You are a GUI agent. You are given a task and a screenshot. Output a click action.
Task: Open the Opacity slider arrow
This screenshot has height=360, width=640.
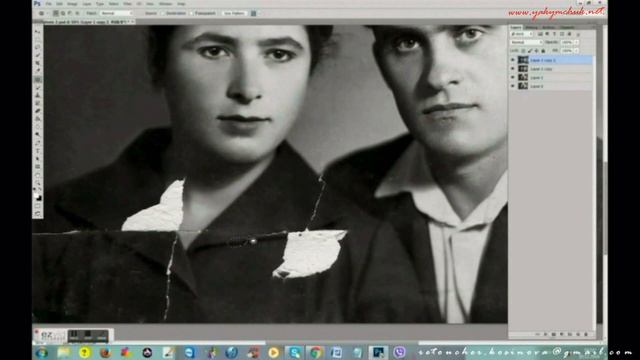(576, 42)
